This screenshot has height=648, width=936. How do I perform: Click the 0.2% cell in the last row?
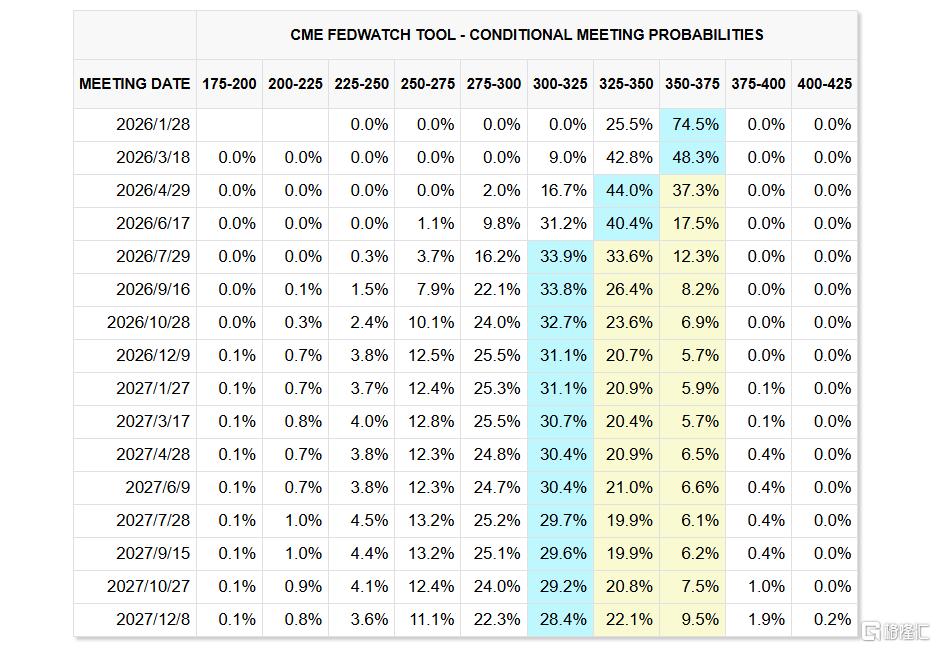pyautogui.click(x=832, y=619)
